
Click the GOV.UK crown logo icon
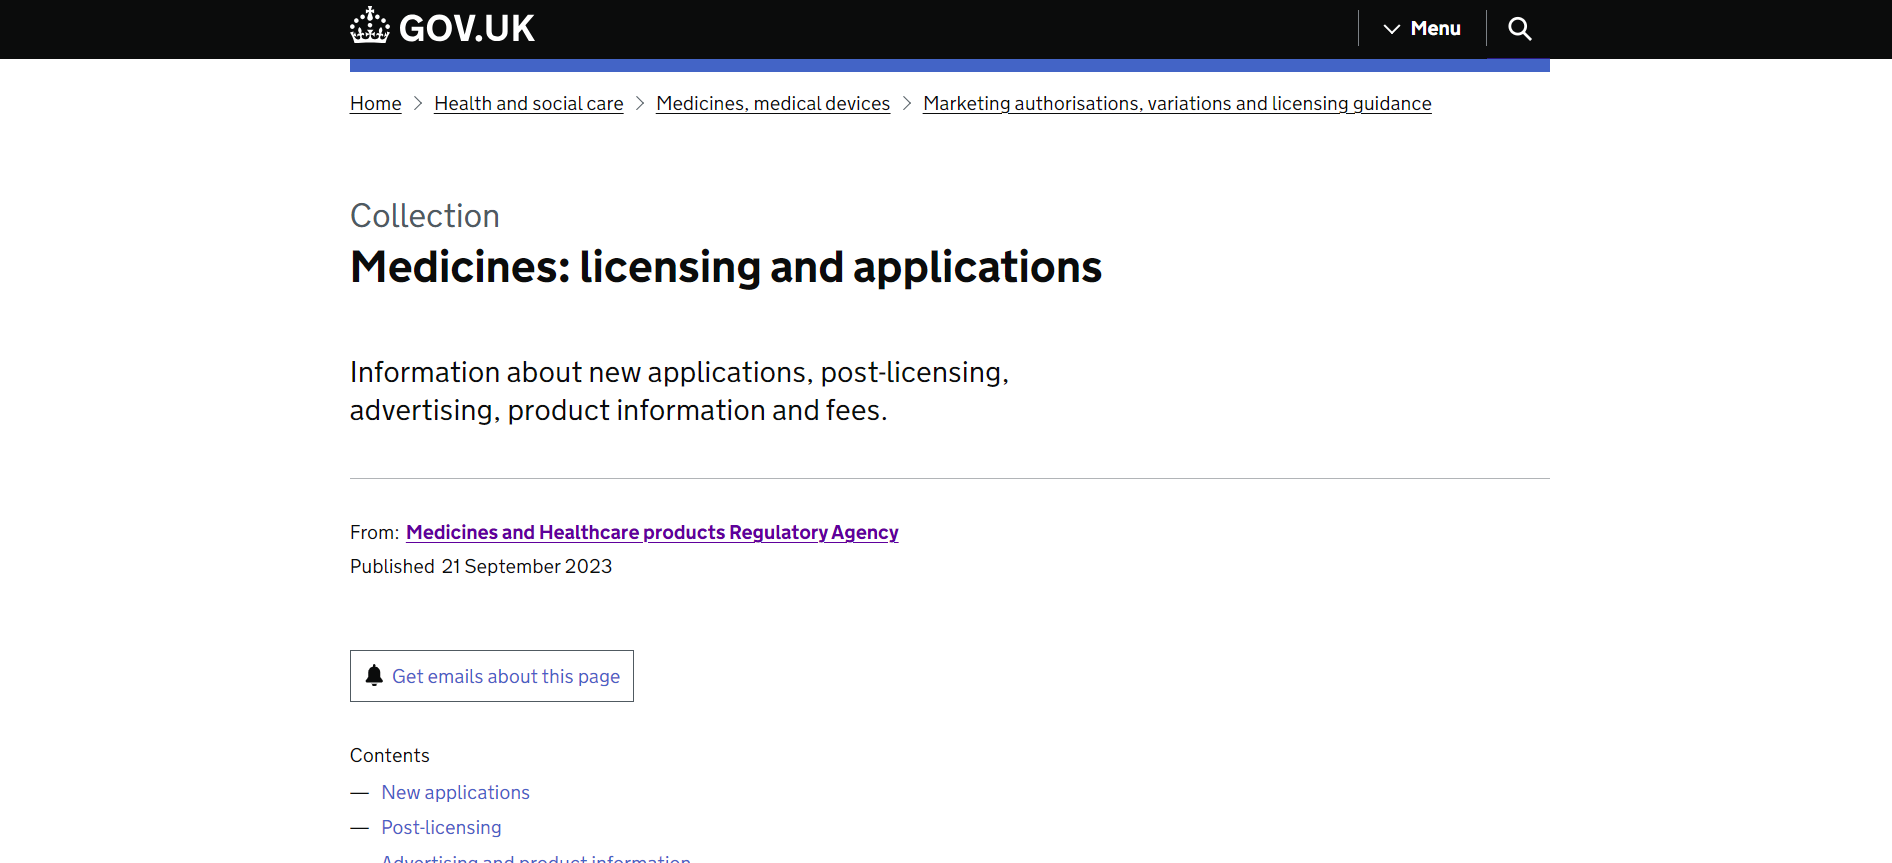coord(369,26)
